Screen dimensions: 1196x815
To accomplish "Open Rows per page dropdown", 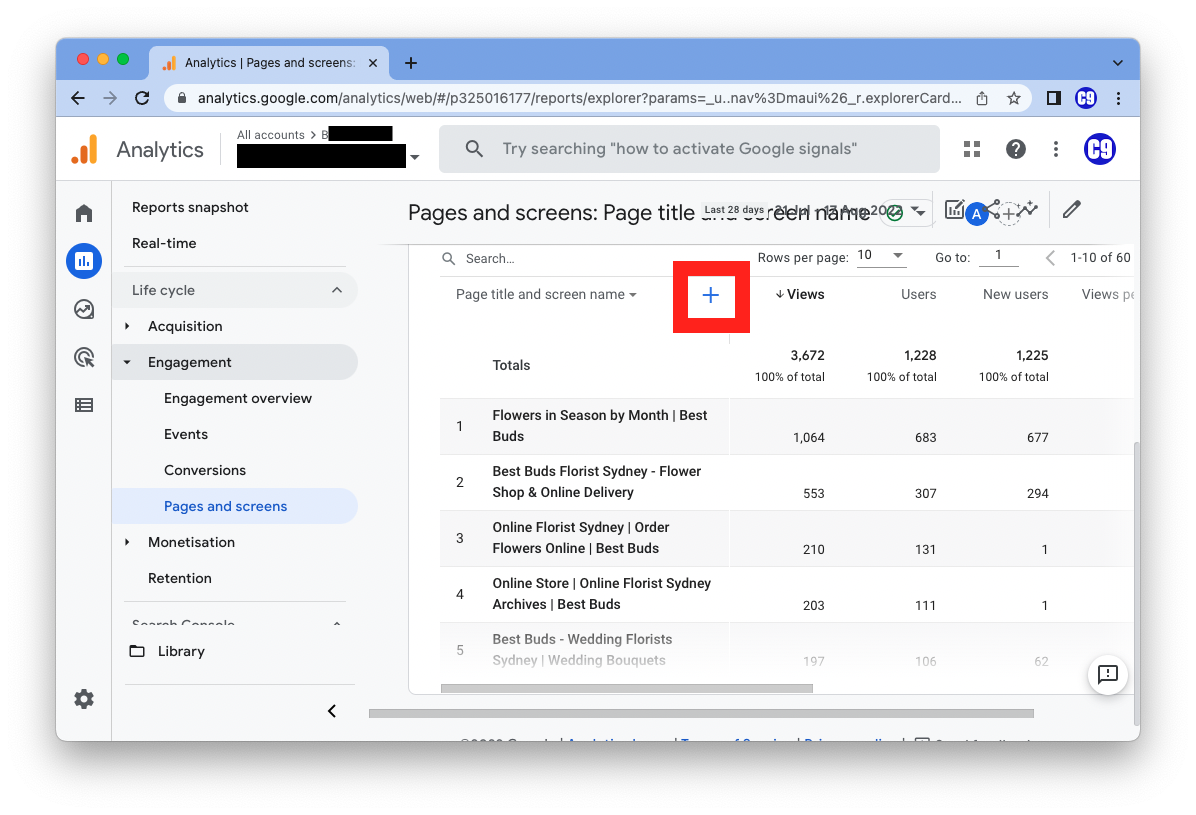I will 881,256.
